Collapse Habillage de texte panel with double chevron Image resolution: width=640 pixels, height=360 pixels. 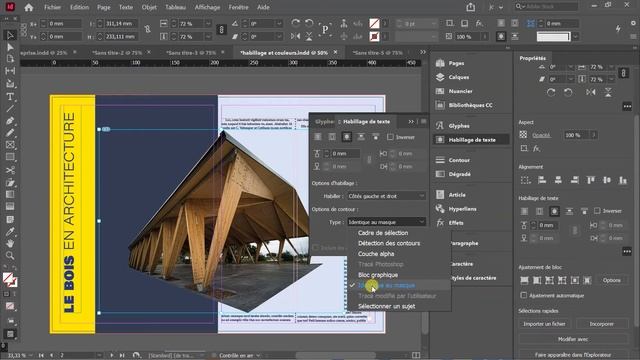411,122
